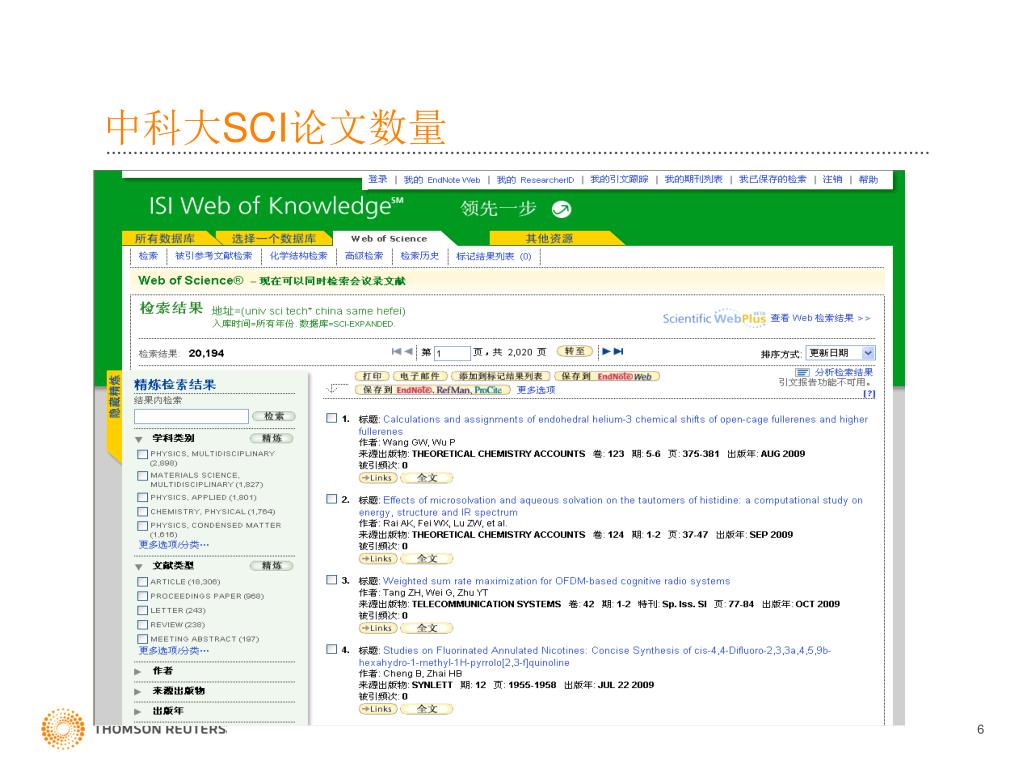Image resolution: width=1024 pixels, height=768 pixels.
Task: Show 更多选项/分类 under 学科类别
Action: pyautogui.click(x=174, y=545)
